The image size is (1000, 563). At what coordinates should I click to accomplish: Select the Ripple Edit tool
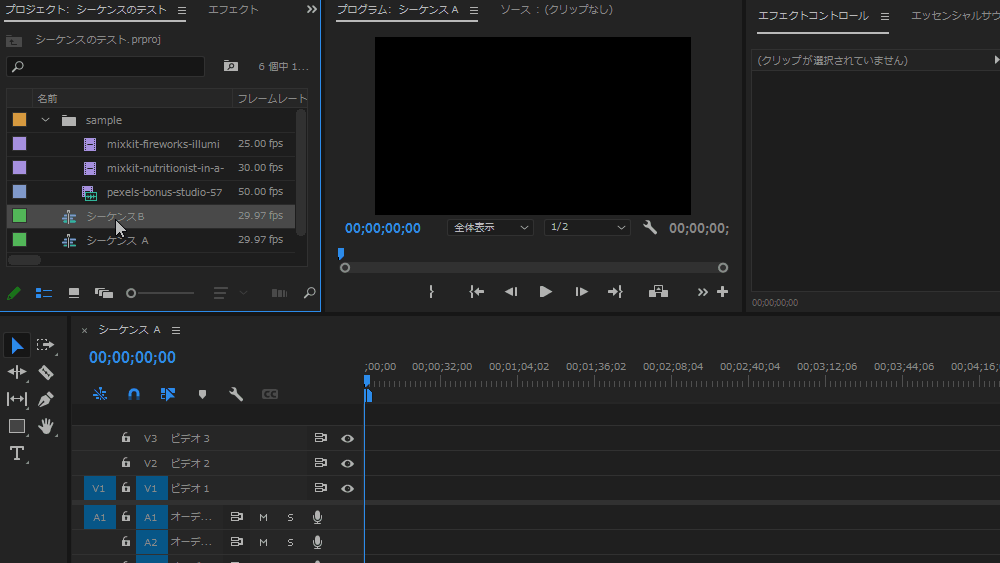click(17, 372)
